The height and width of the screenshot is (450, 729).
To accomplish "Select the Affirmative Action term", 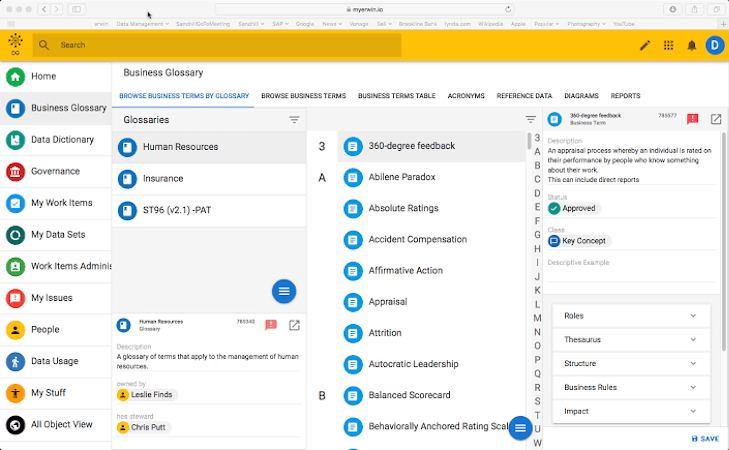I will pos(431,271).
